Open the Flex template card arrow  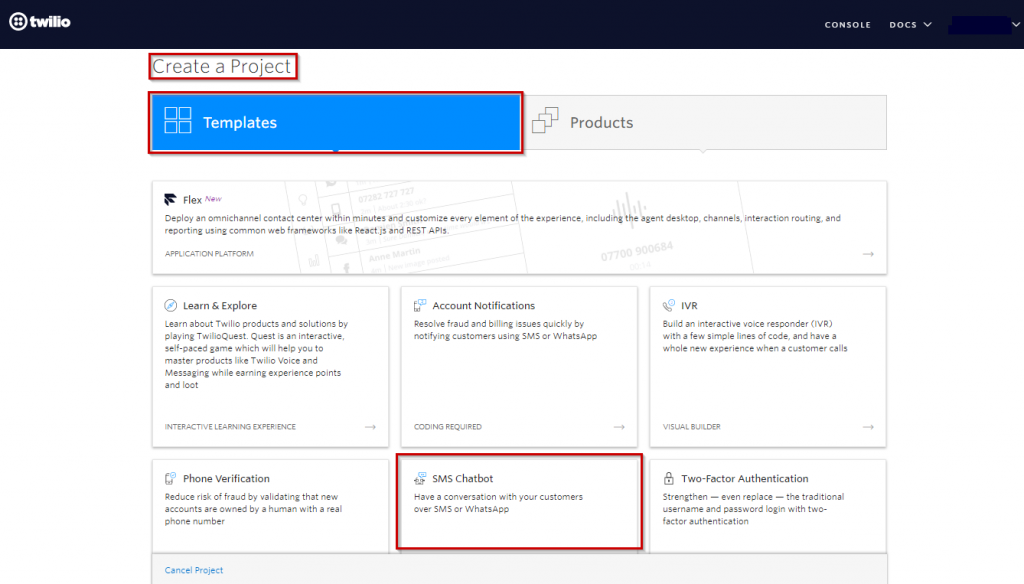coord(868,254)
